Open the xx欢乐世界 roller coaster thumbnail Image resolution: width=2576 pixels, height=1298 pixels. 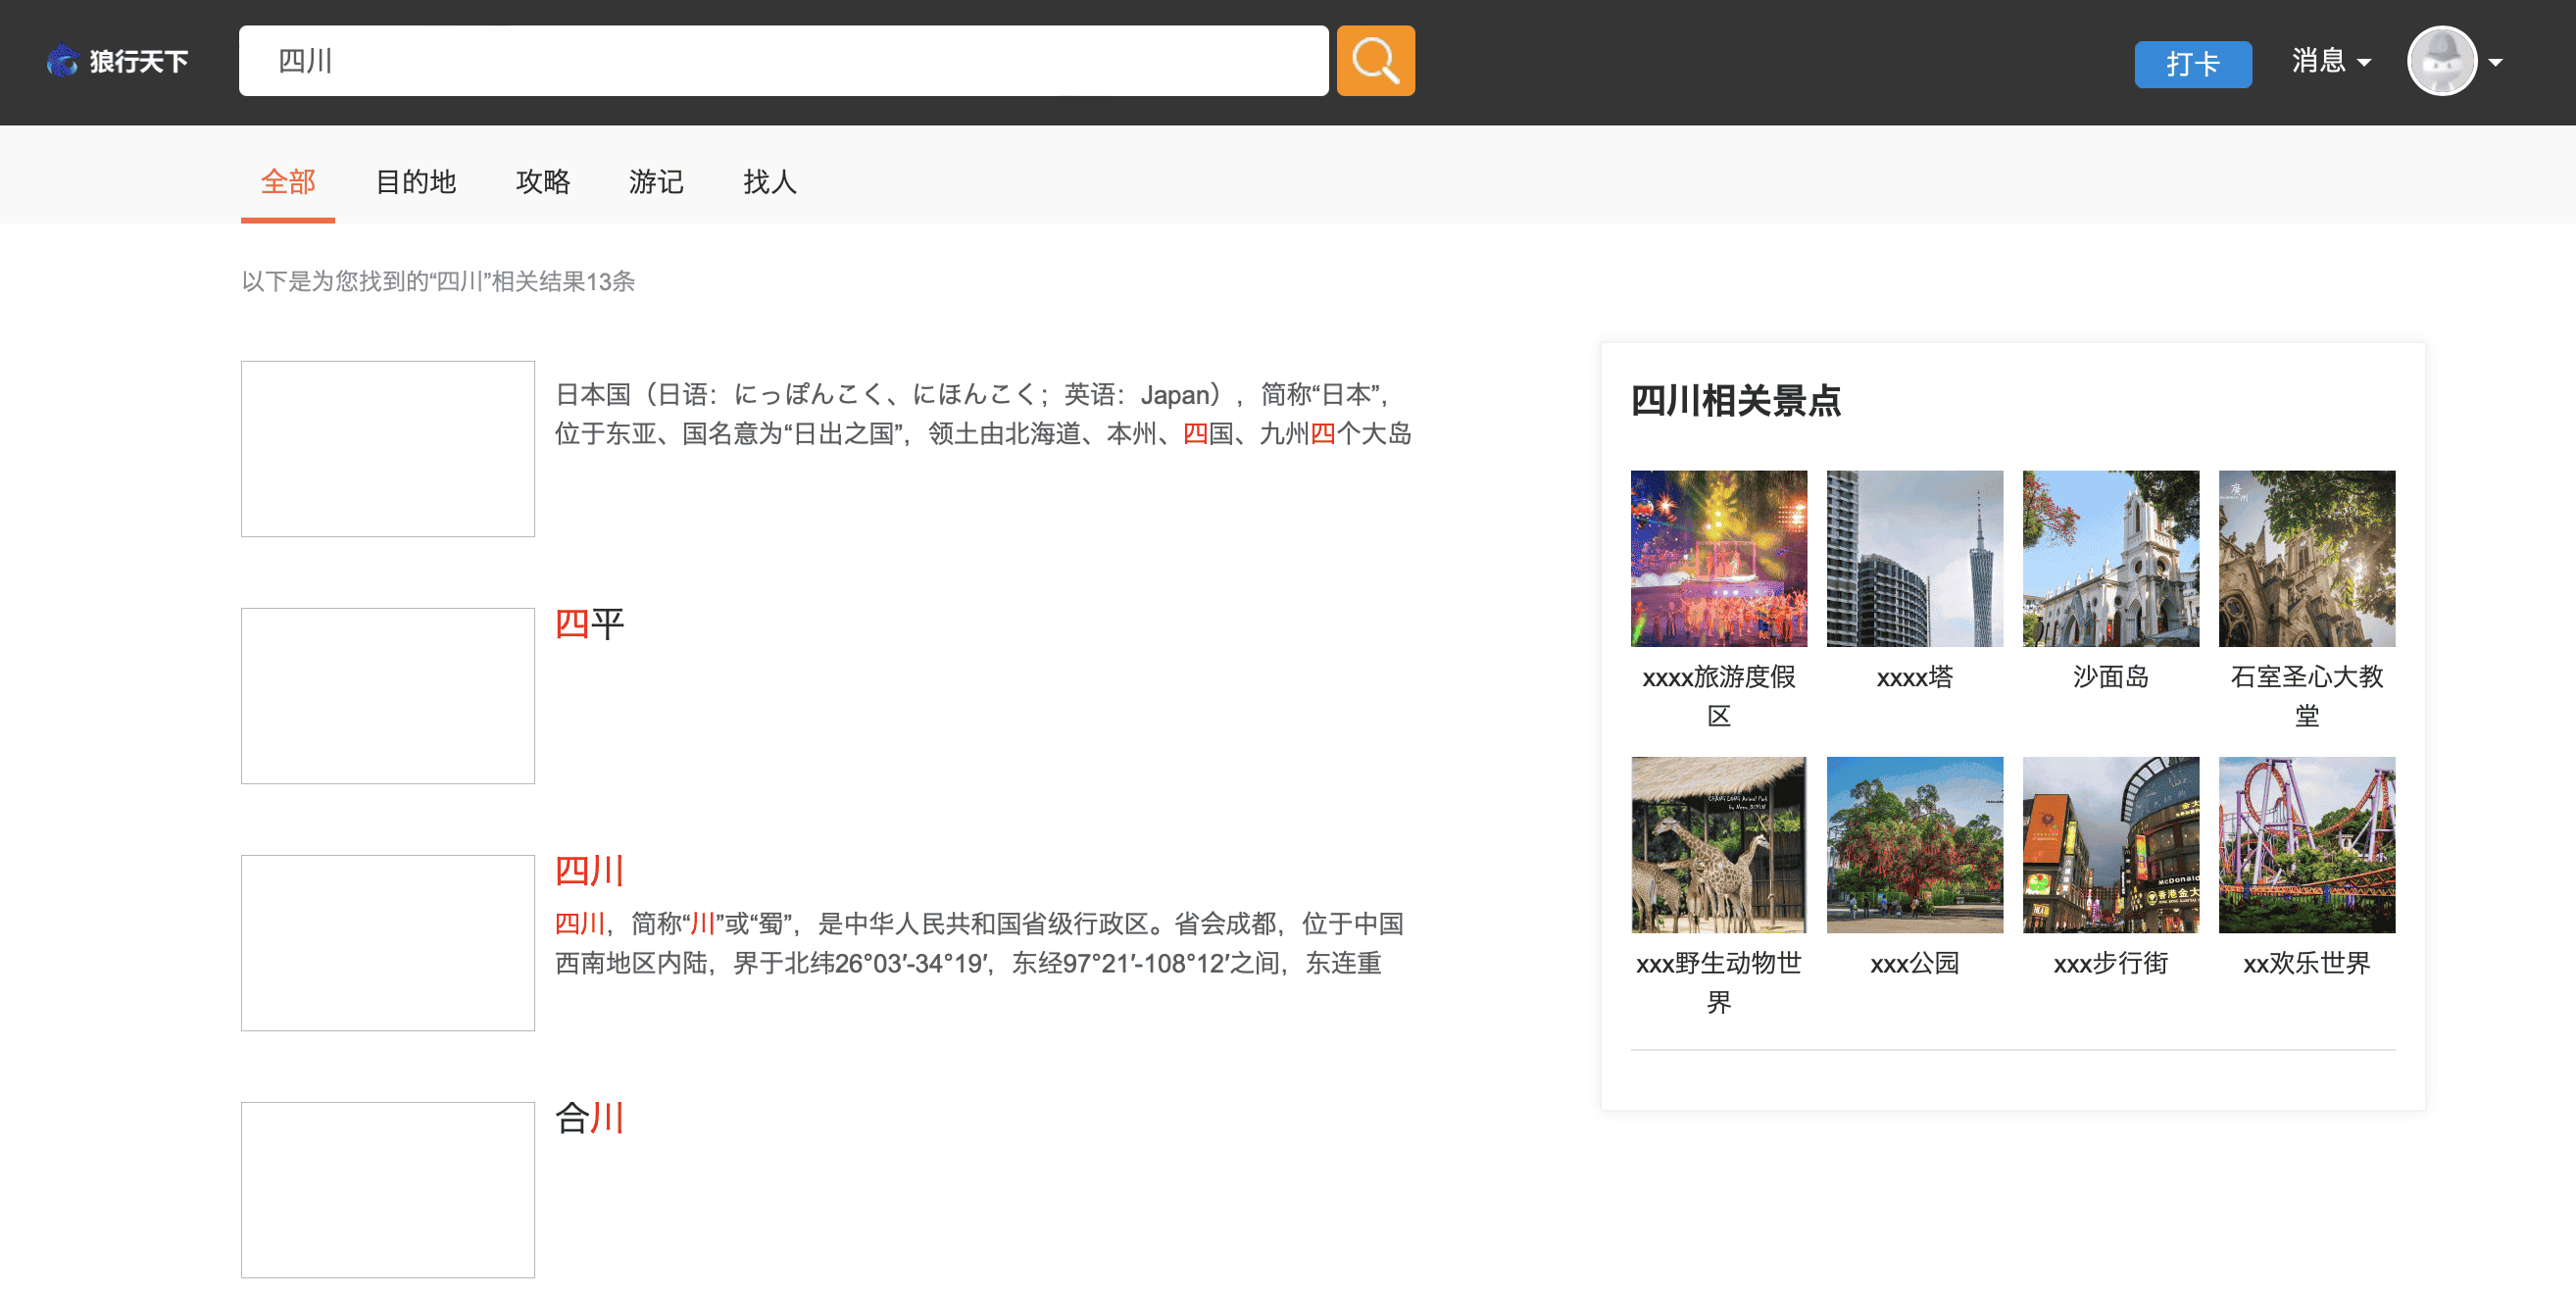coord(2306,844)
